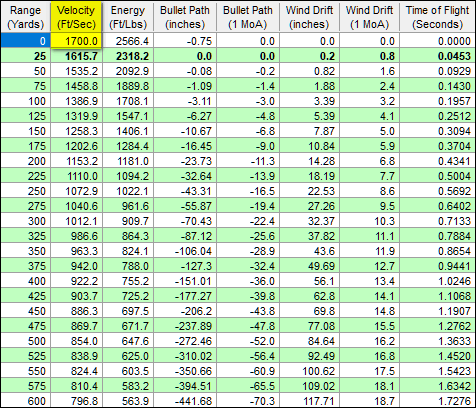The width and height of the screenshot is (476, 408).
Task: Click the 1.7276 time of flight cell
Action: tap(438, 400)
